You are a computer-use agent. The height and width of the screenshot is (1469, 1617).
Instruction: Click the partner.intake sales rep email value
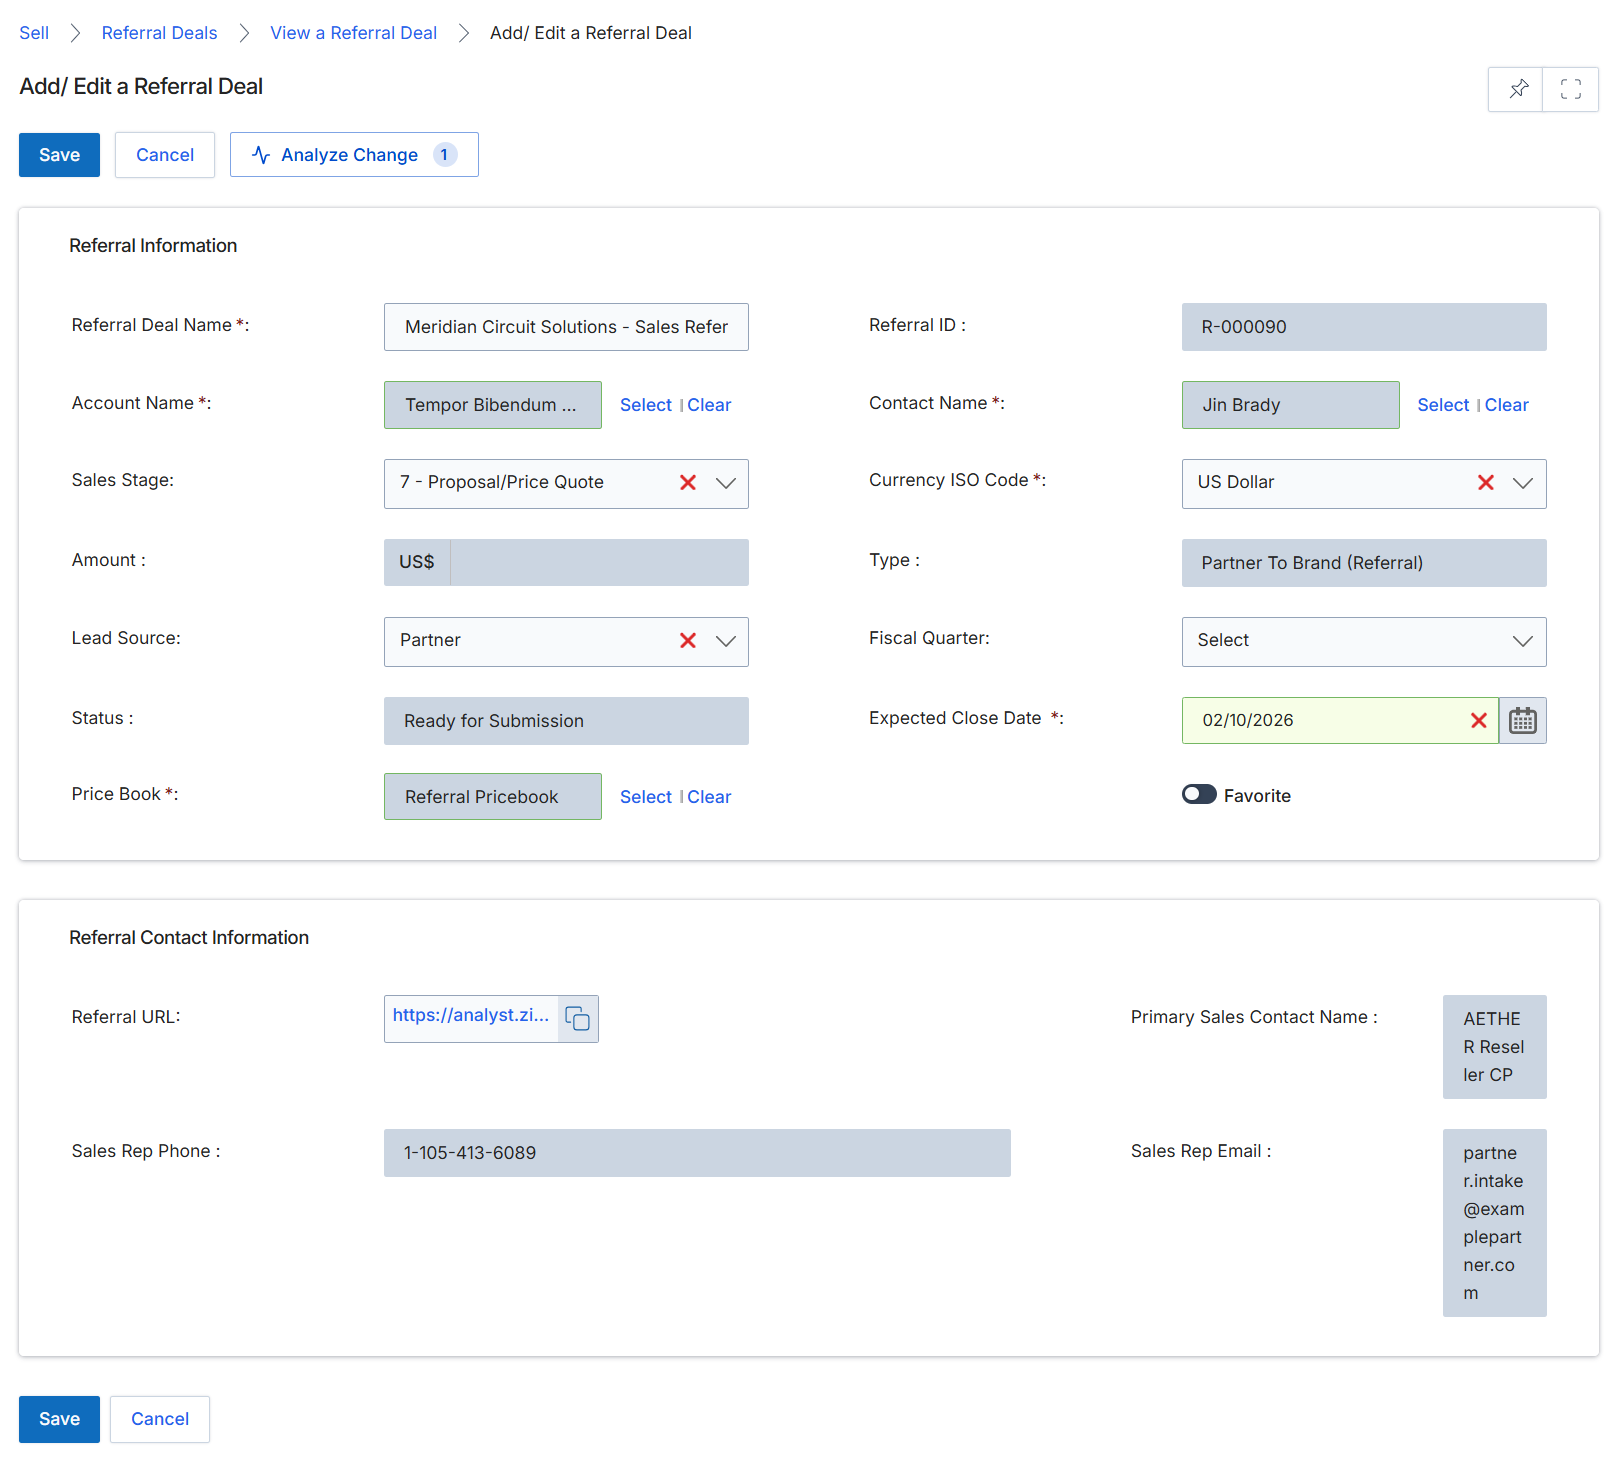(x=1494, y=1223)
